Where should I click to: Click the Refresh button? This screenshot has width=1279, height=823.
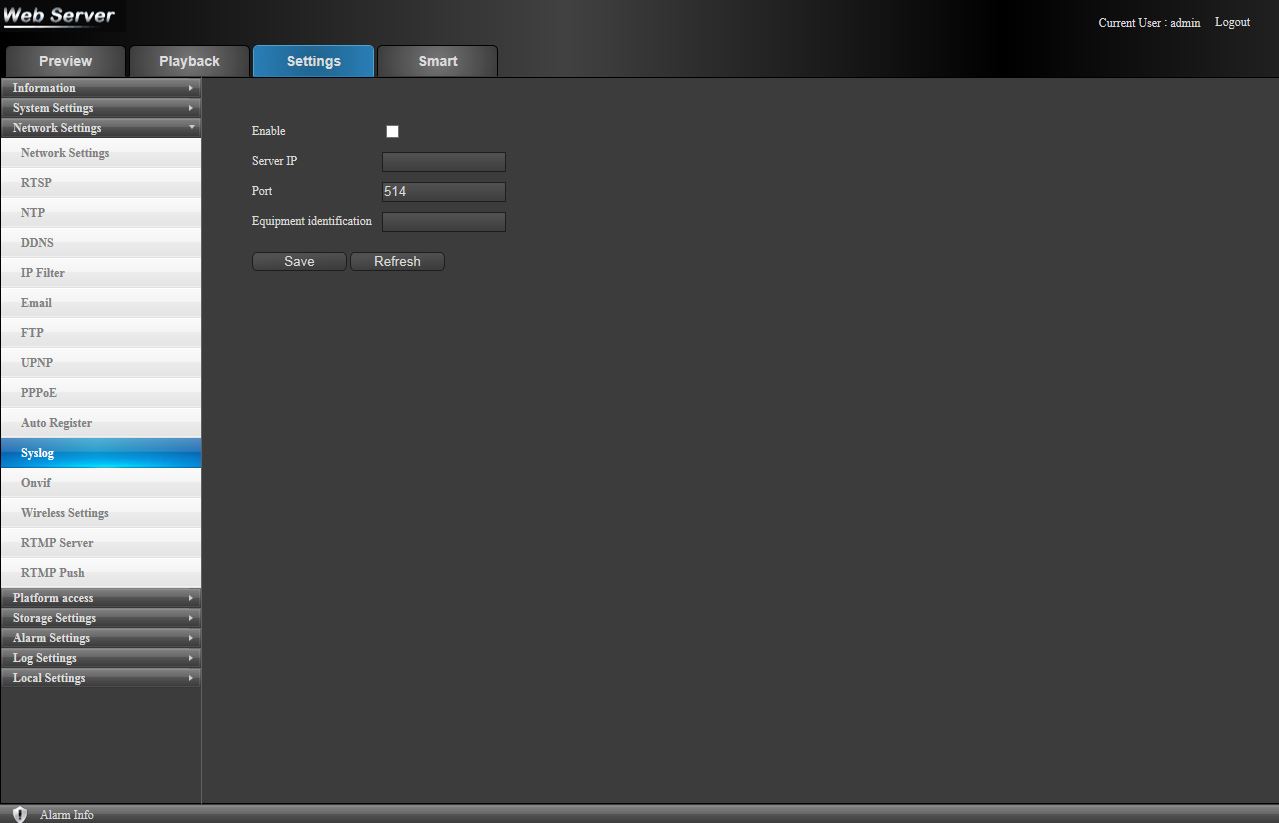397,261
